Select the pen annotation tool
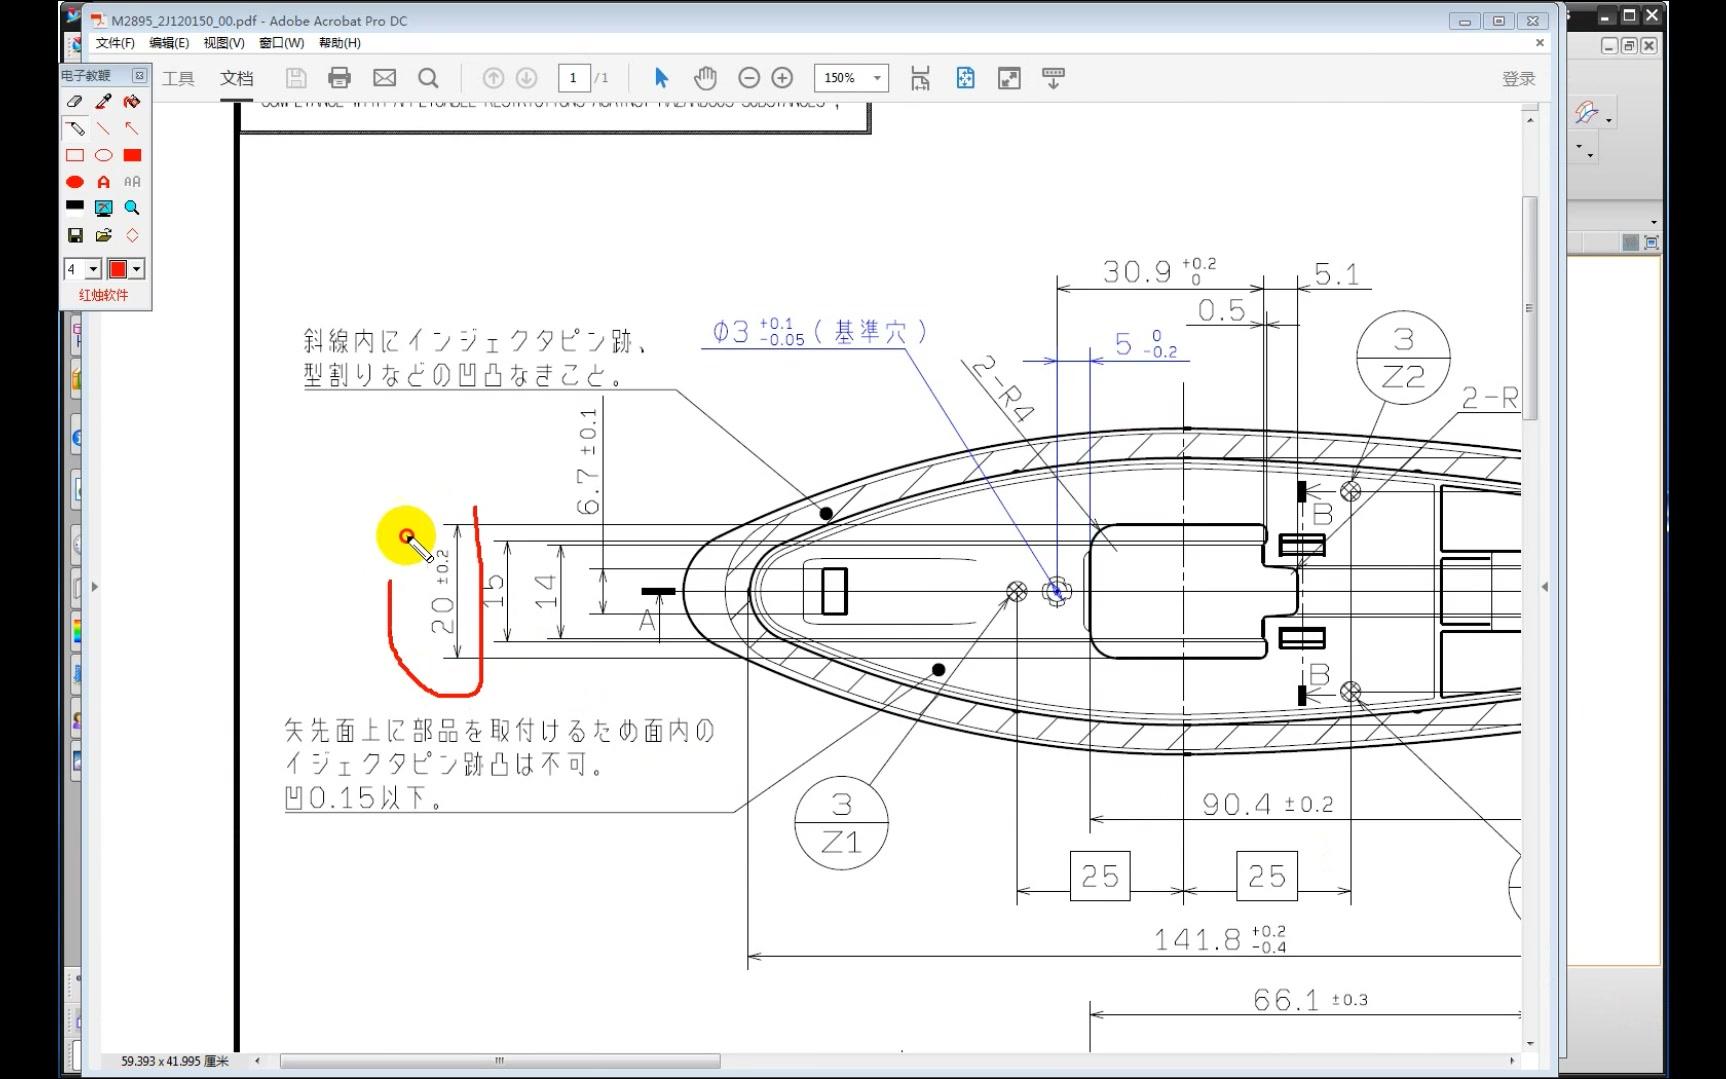The image size is (1726, 1079). [x=103, y=101]
